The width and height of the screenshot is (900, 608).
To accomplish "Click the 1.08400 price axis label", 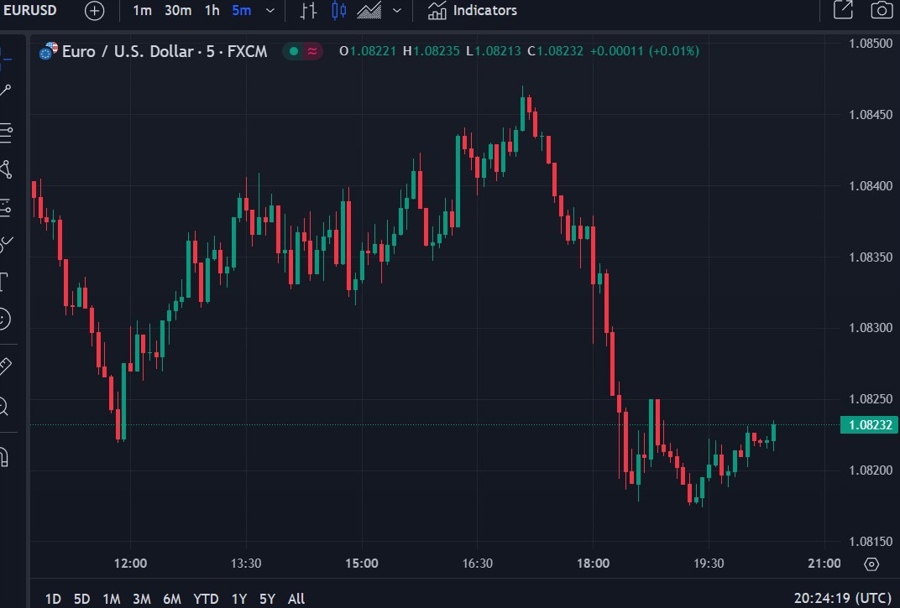I will pos(870,186).
